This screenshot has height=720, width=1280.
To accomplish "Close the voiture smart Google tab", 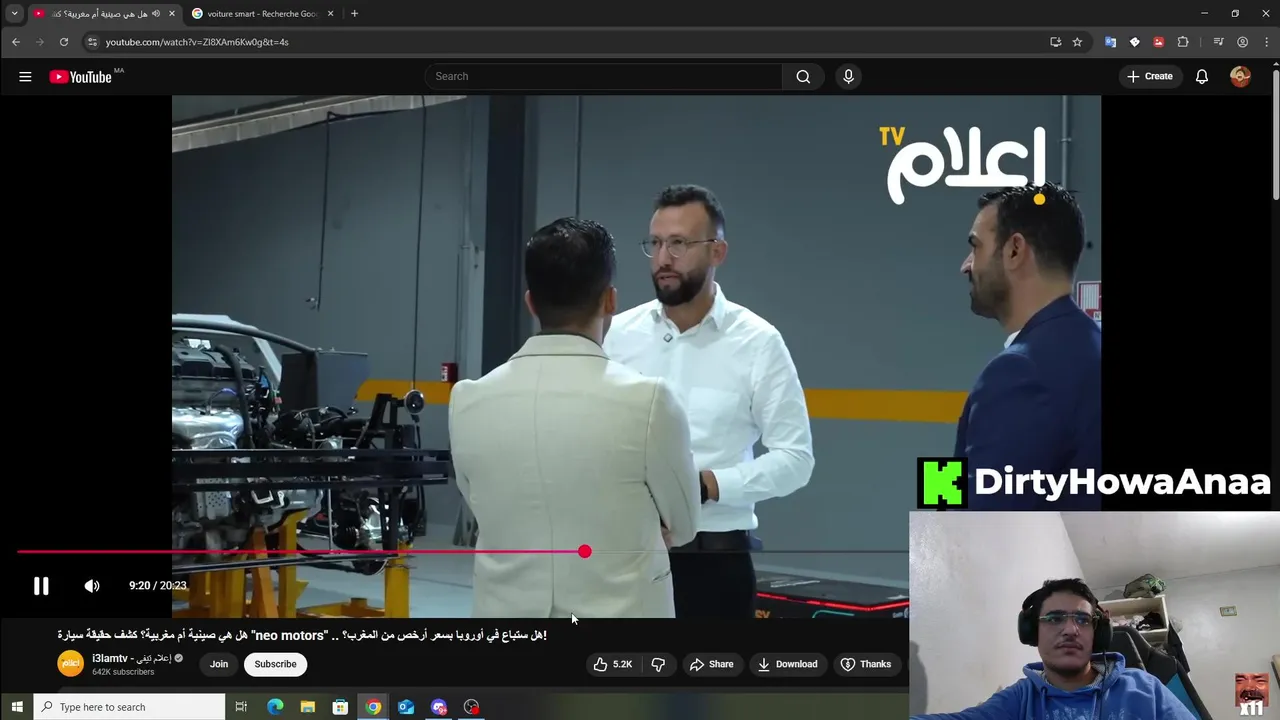I will point(330,14).
